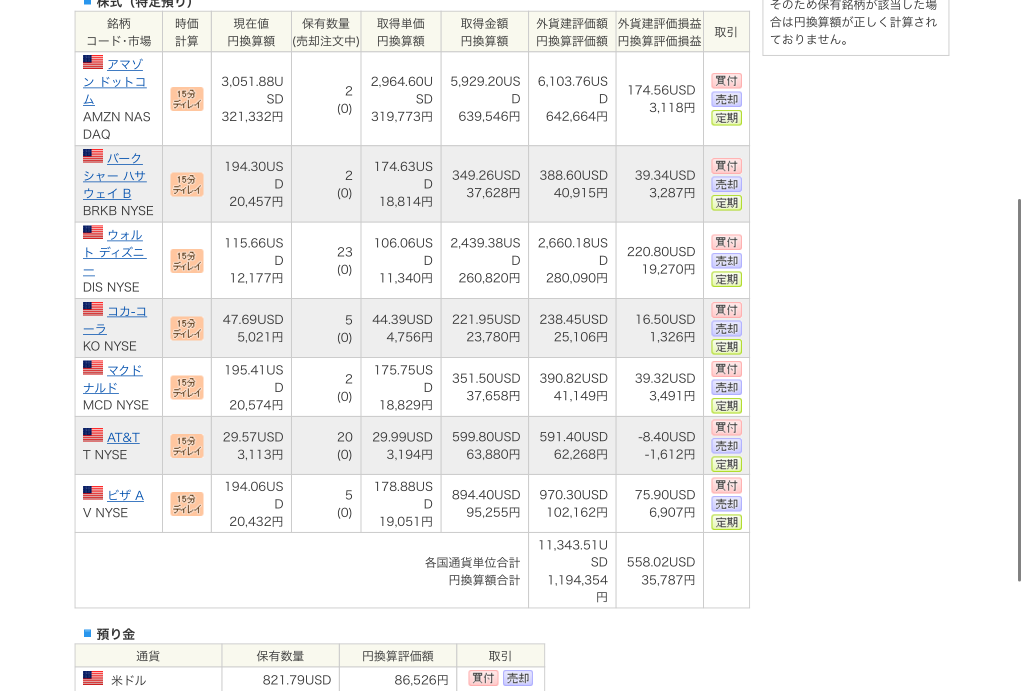
Task: Click the 15分ディレイ badge in BRKB row
Action: [187, 184]
